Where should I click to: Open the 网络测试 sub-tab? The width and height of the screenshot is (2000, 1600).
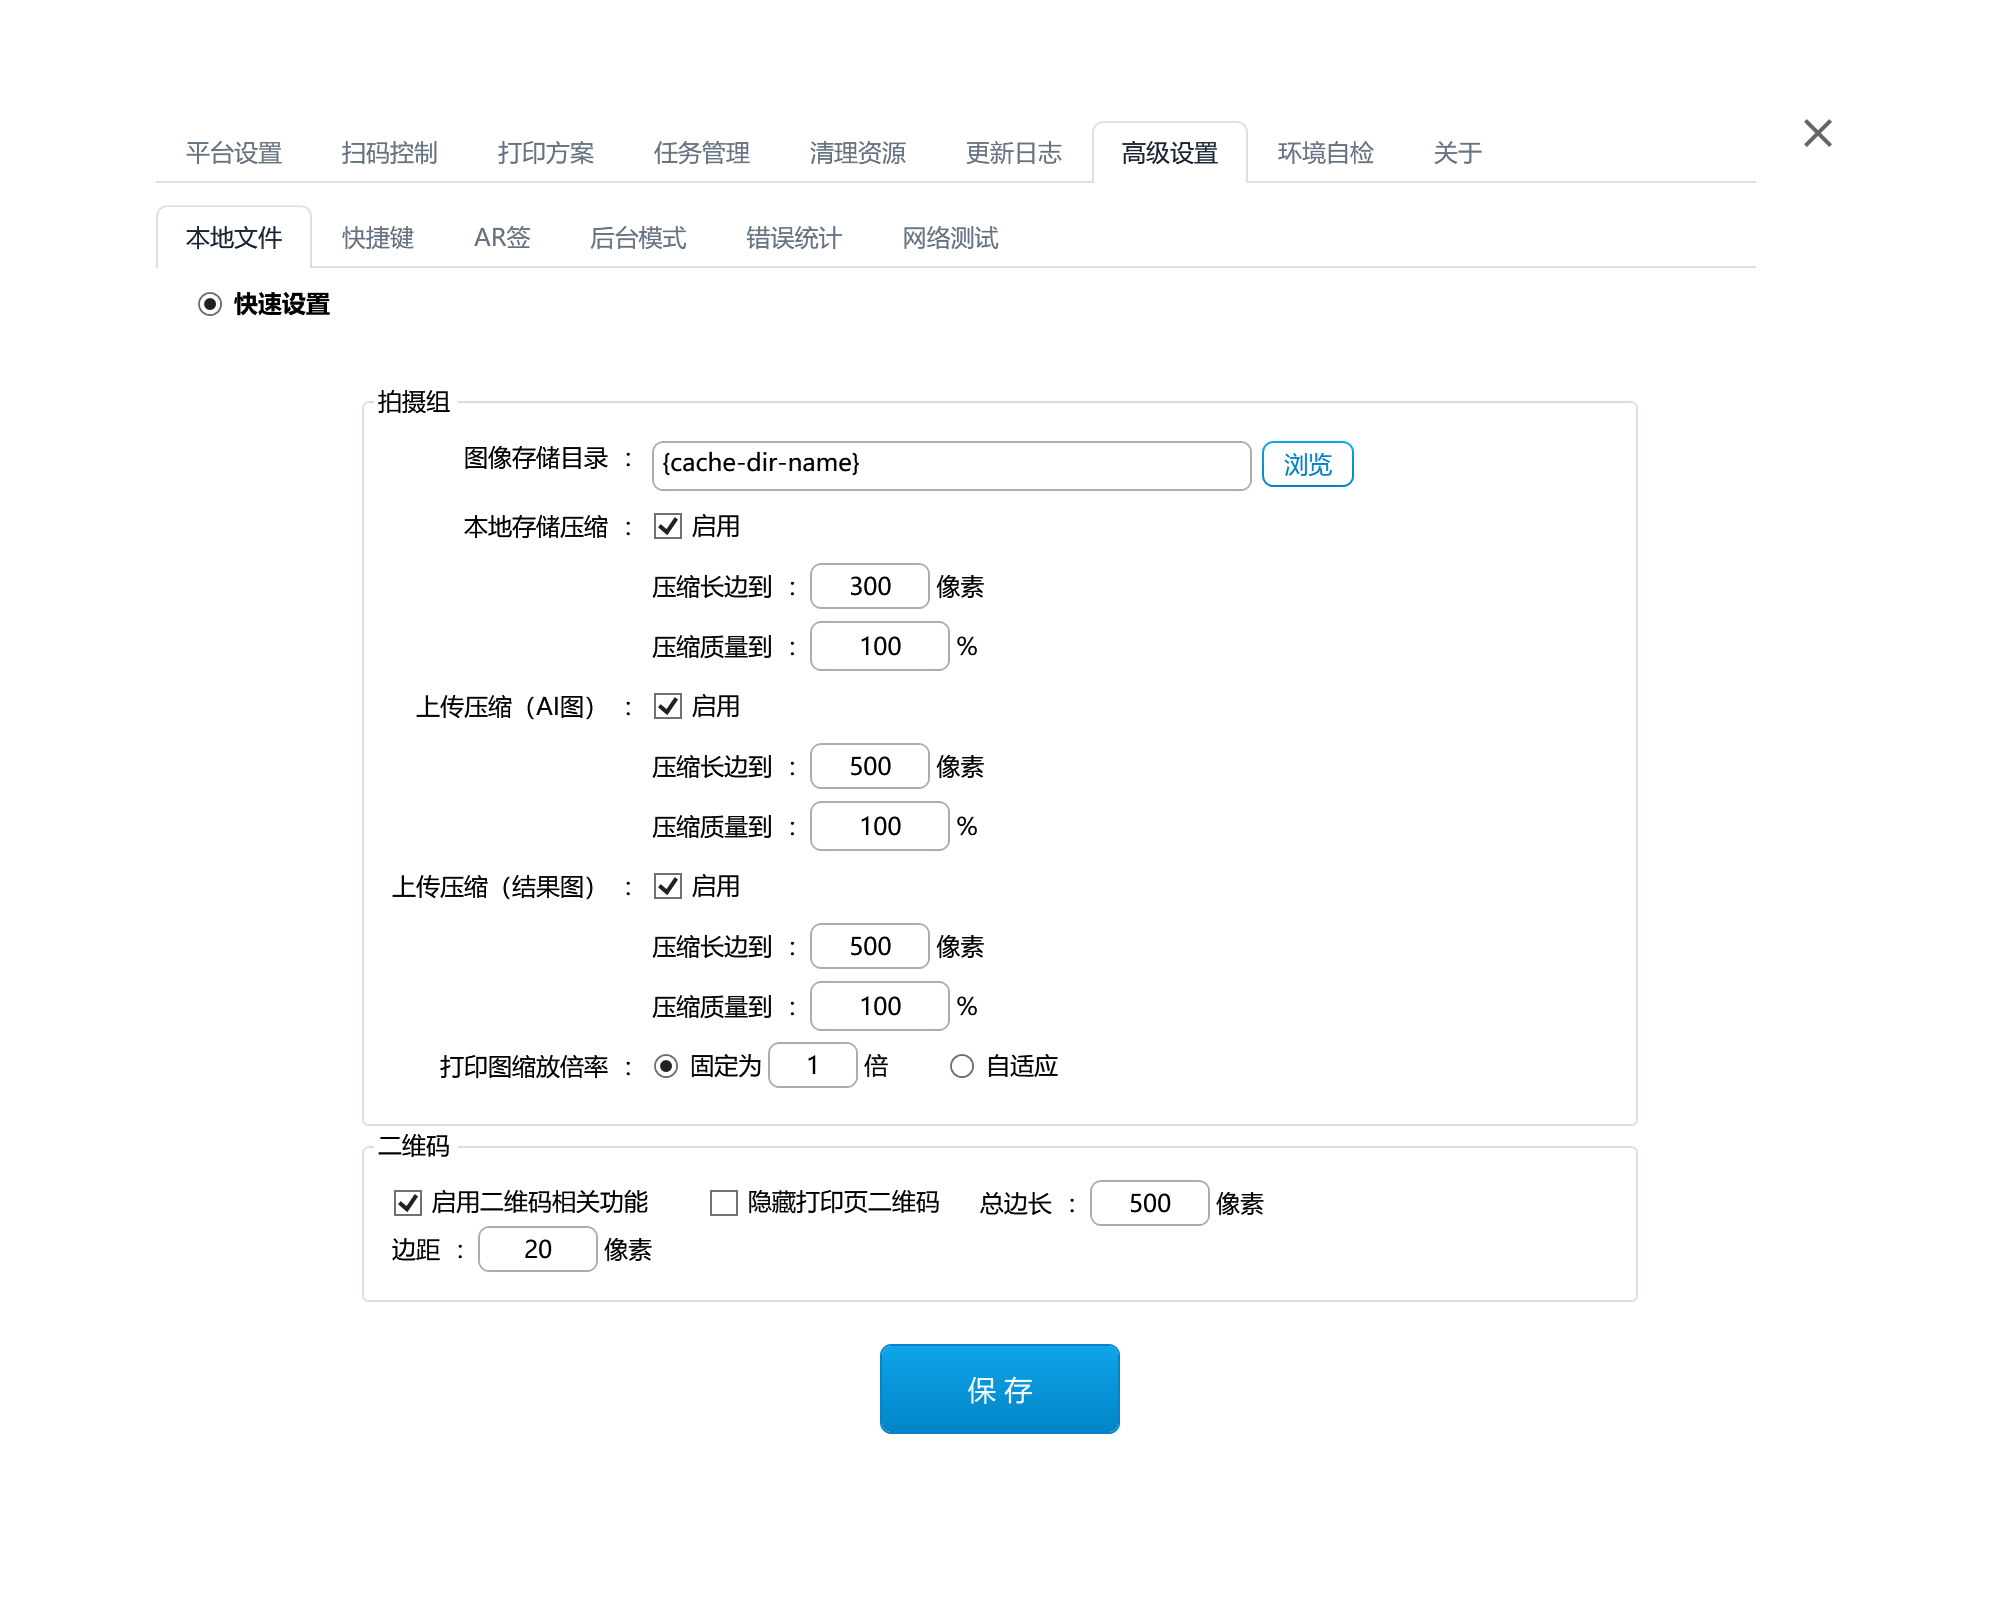(x=950, y=238)
